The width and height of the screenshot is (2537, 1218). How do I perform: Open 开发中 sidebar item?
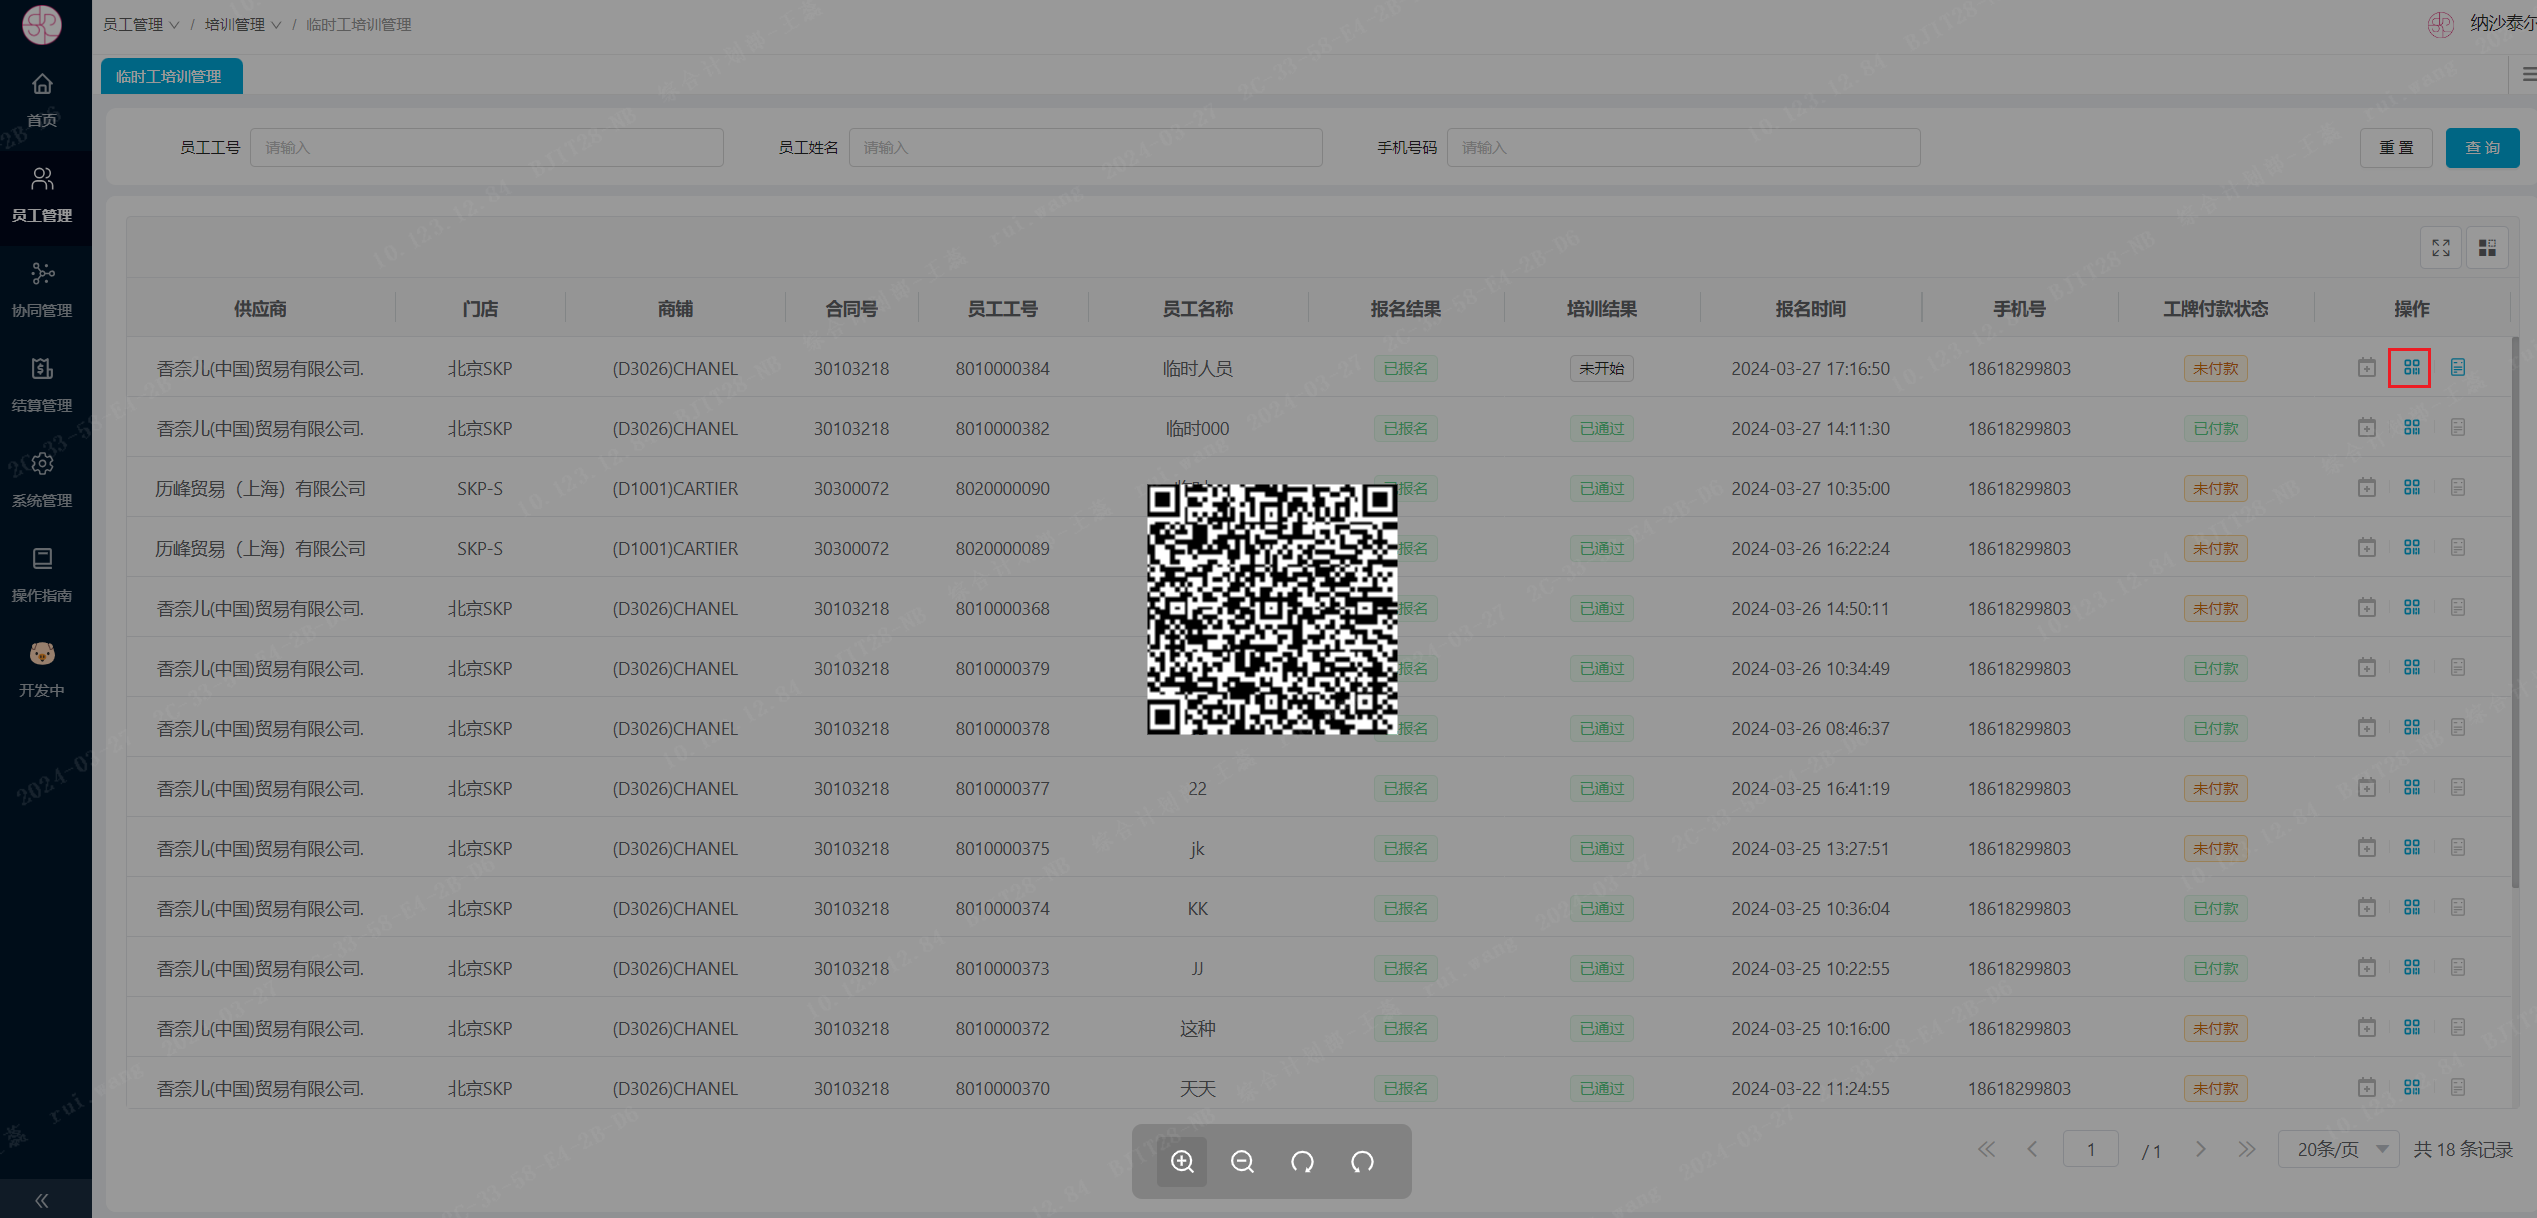pos(42,671)
